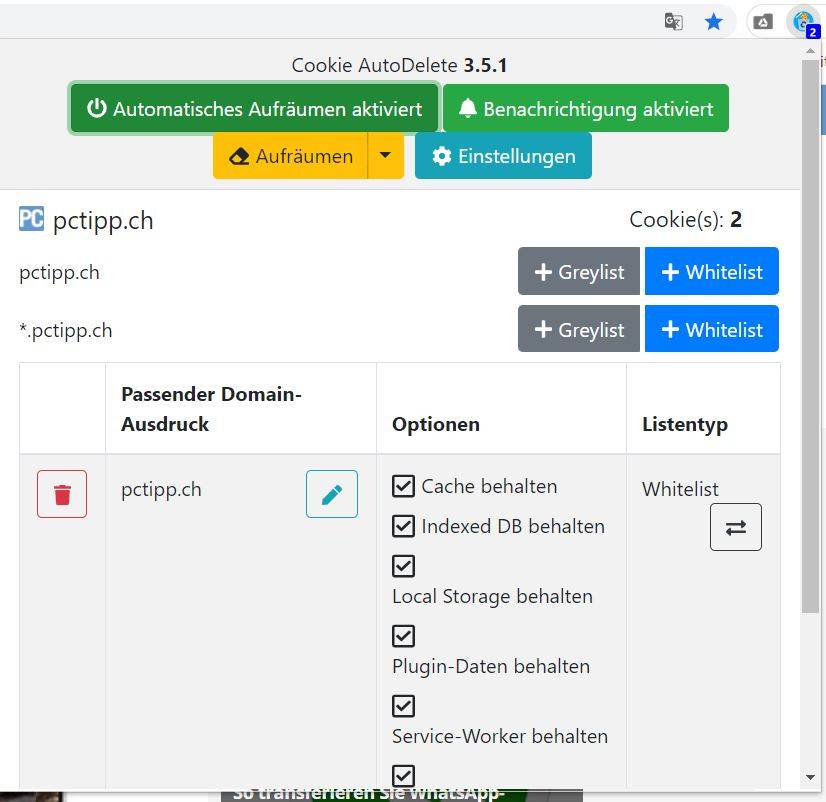Image resolution: width=826 pixels, height=802 pixels.
Task: Disable Automatisches Aufräumen aktiviert
Action: click(x=253, y=107)
